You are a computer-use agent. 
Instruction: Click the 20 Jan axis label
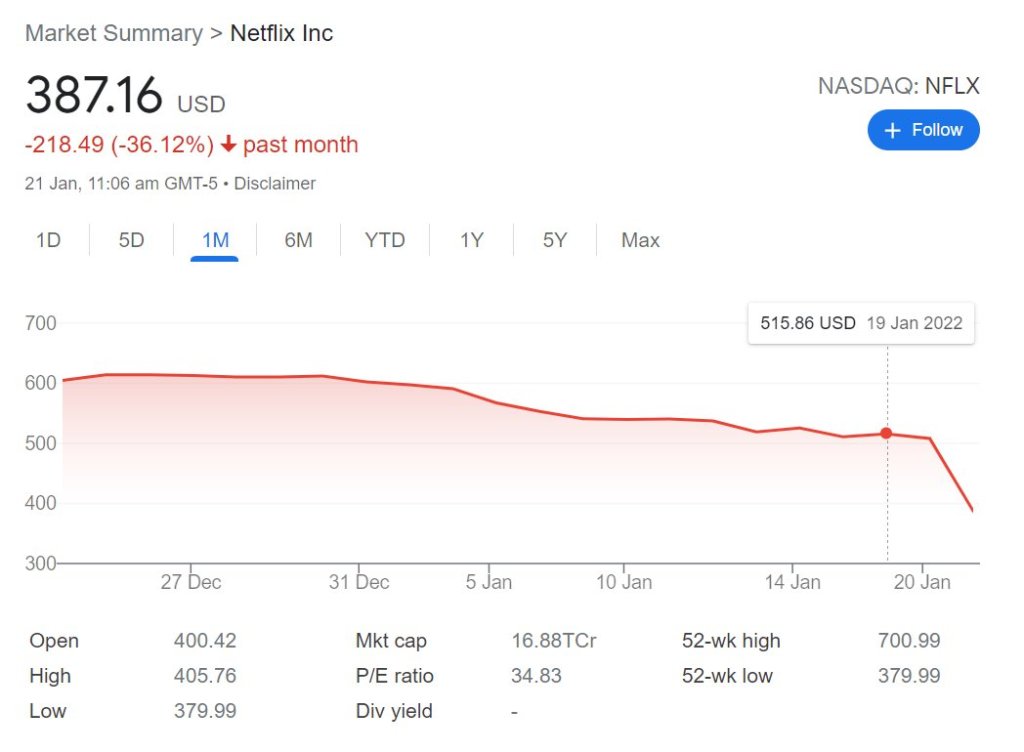point(922,582)
